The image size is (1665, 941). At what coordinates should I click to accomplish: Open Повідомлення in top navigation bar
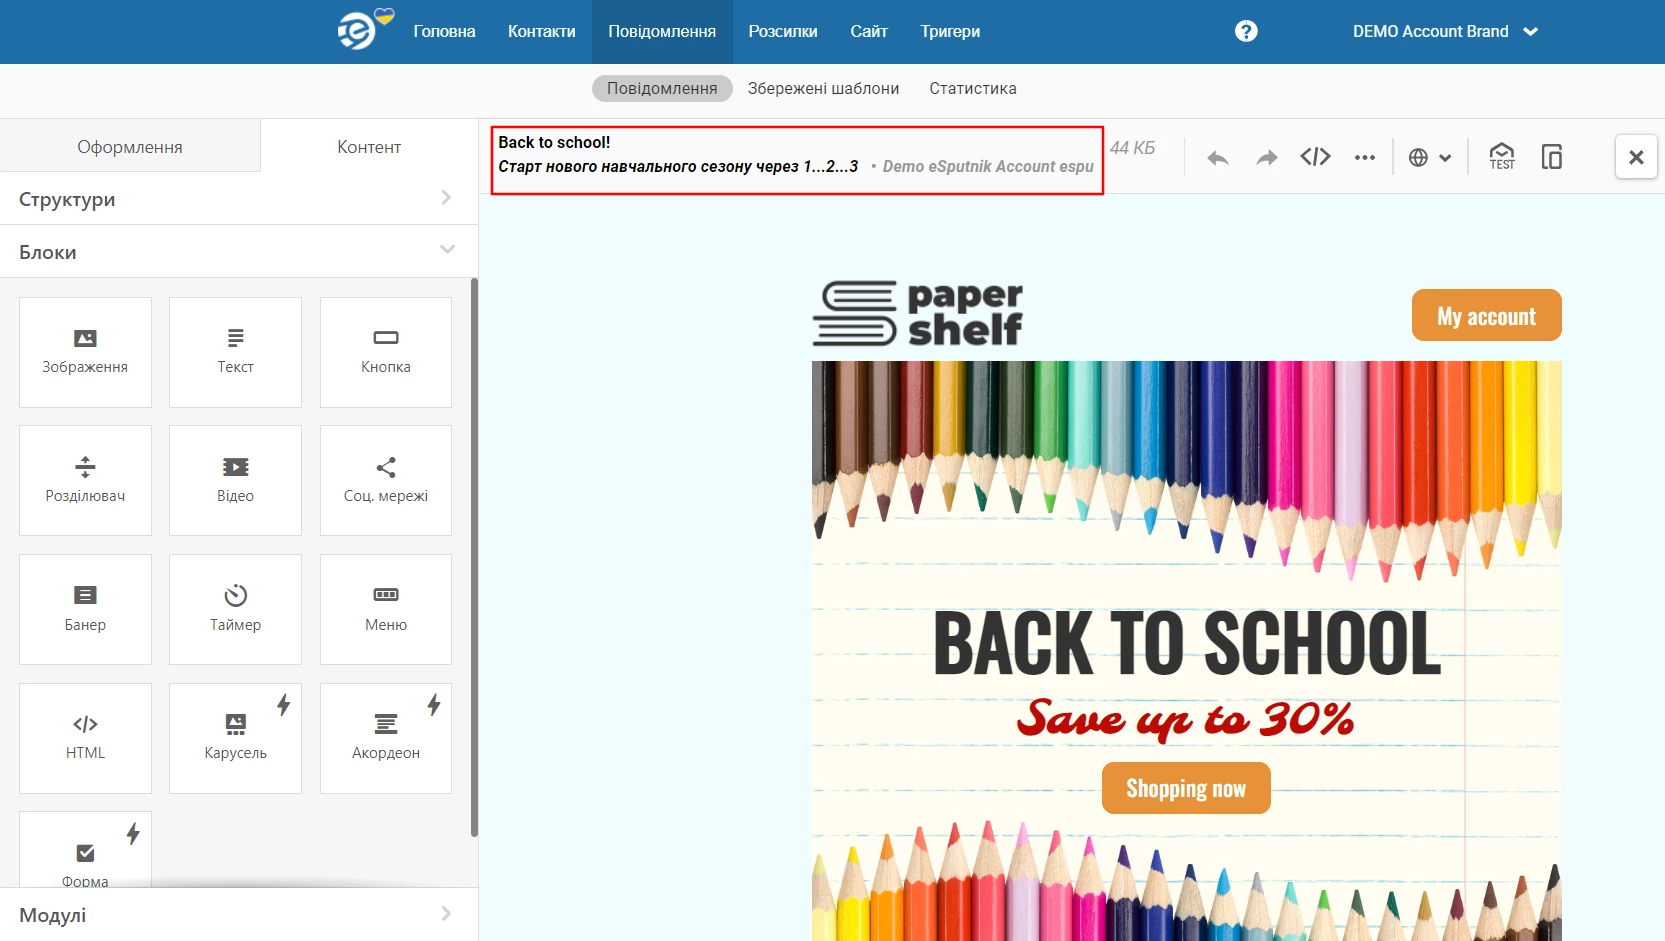(x=662, y=31)
